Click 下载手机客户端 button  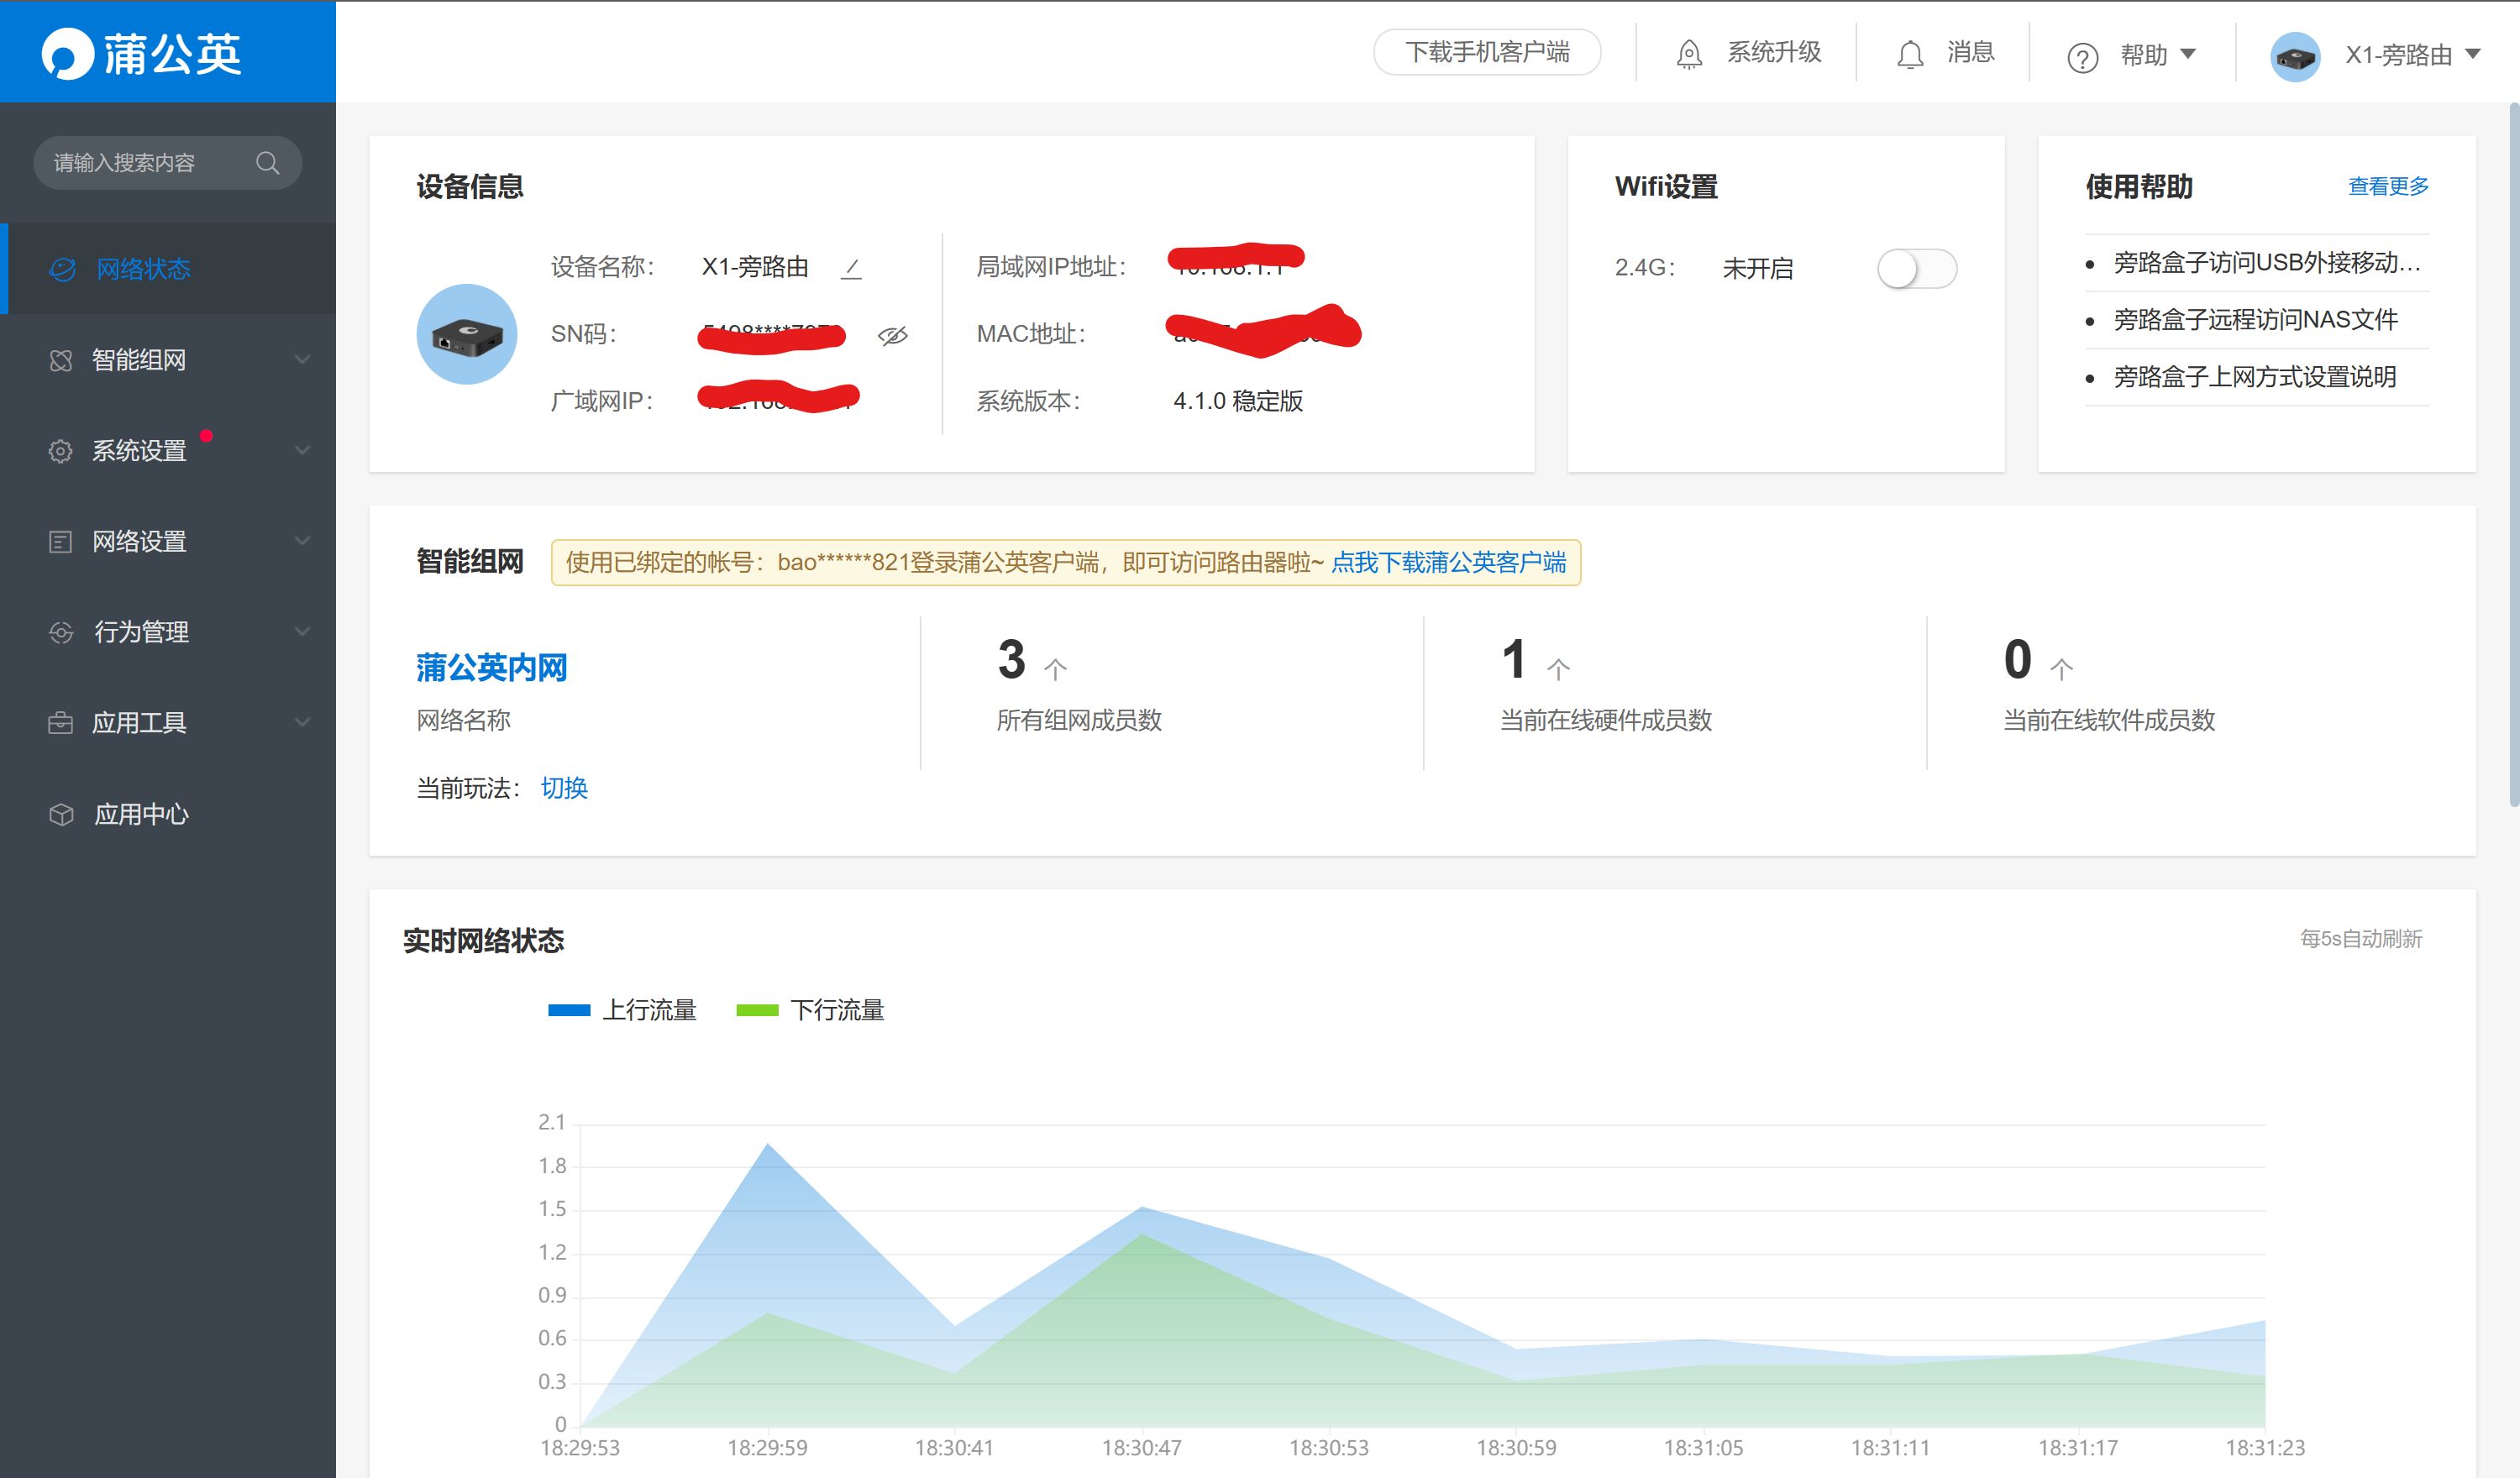click(1487, 52)
